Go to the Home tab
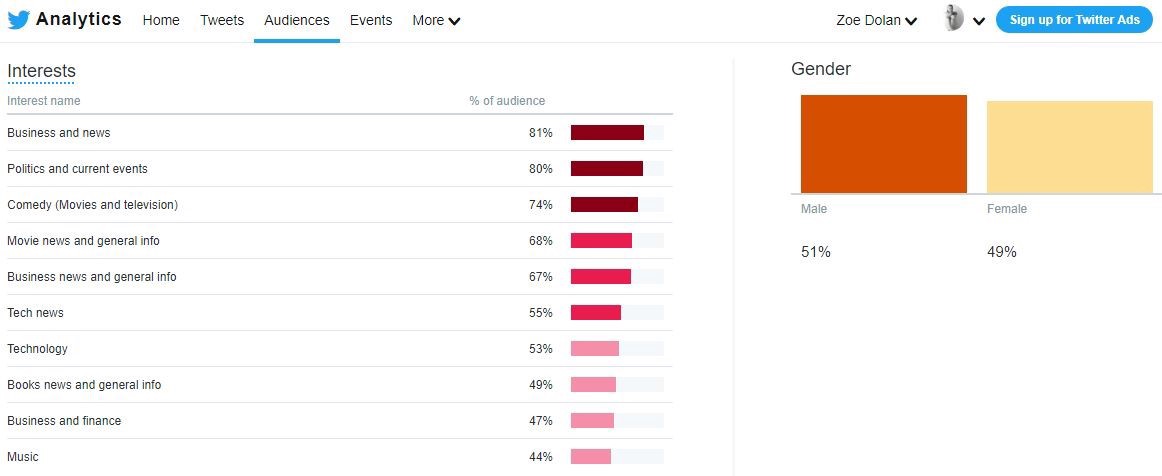 (161, 20)
